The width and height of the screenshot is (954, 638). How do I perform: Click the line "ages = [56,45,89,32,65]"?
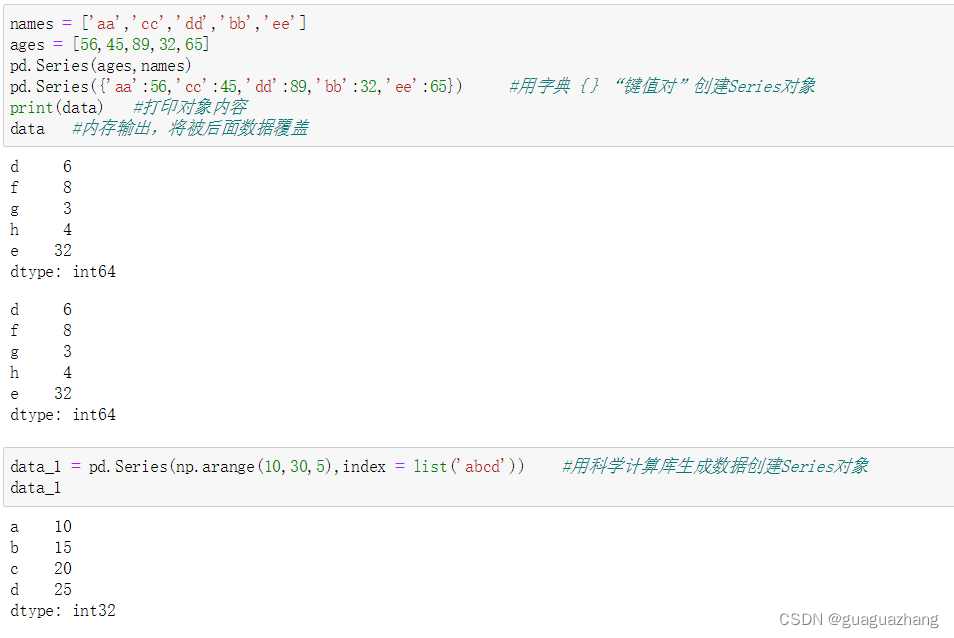point(110,44)
